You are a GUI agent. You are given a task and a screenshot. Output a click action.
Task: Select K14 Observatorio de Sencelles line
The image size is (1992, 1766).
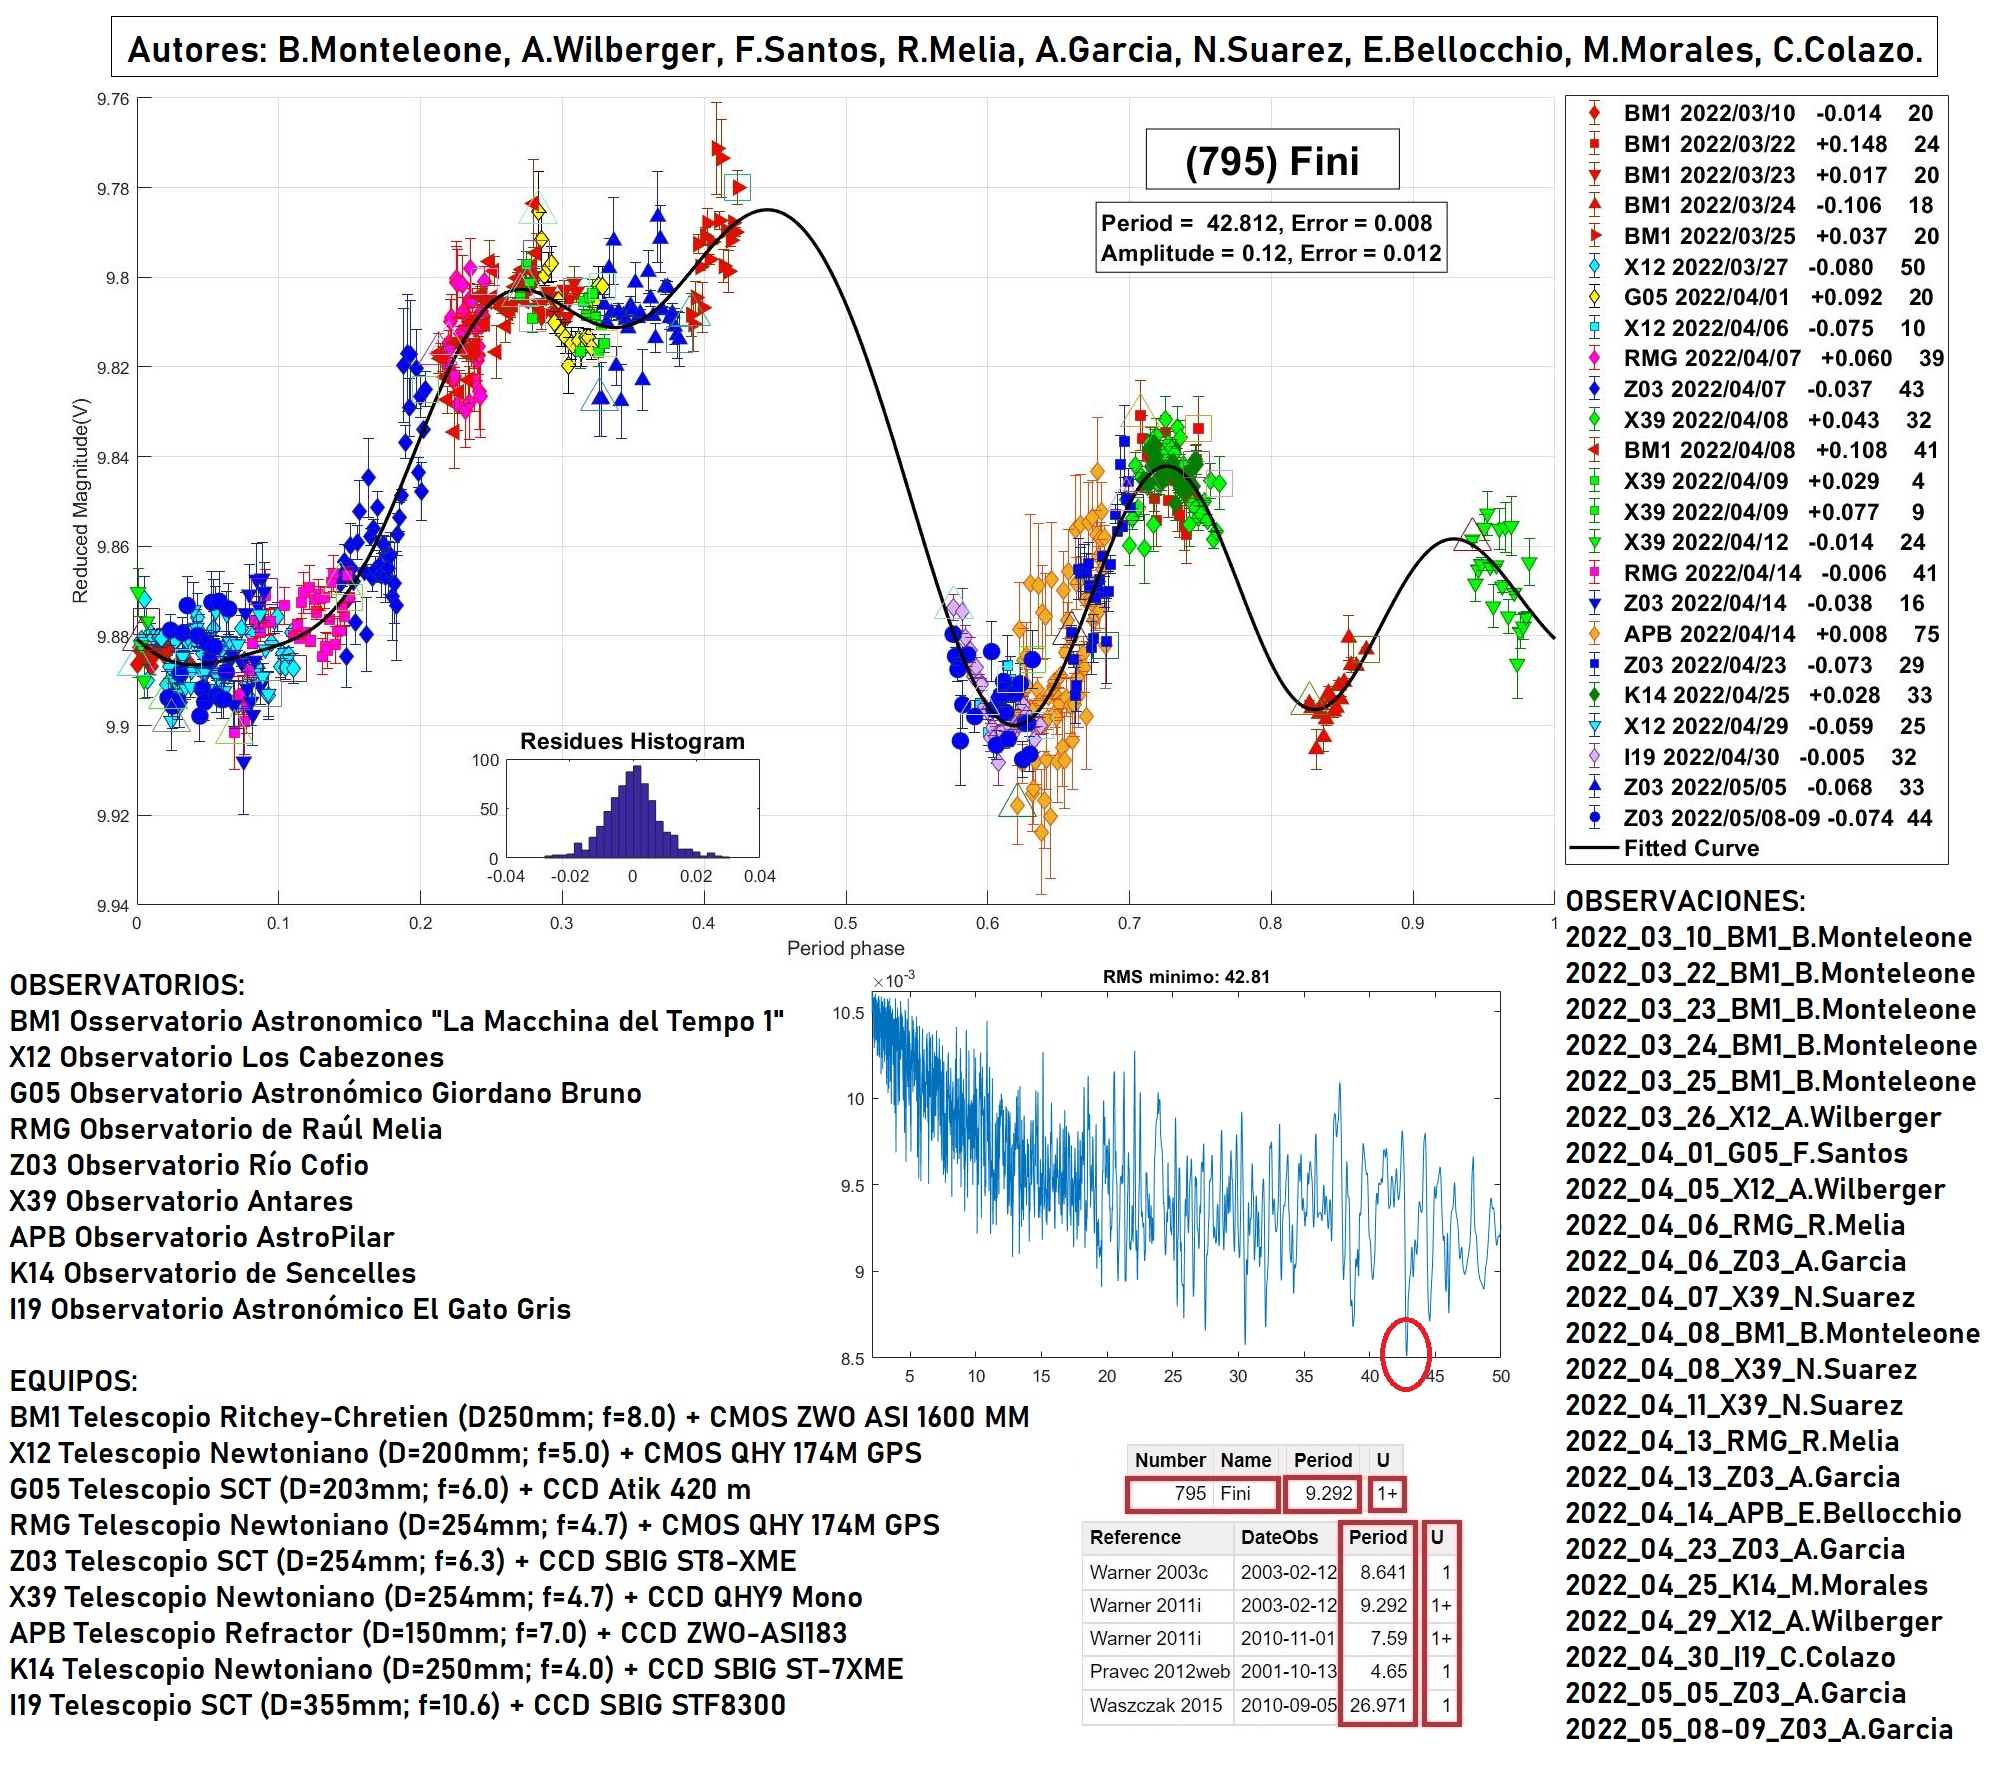click(x=213, y=1273)
